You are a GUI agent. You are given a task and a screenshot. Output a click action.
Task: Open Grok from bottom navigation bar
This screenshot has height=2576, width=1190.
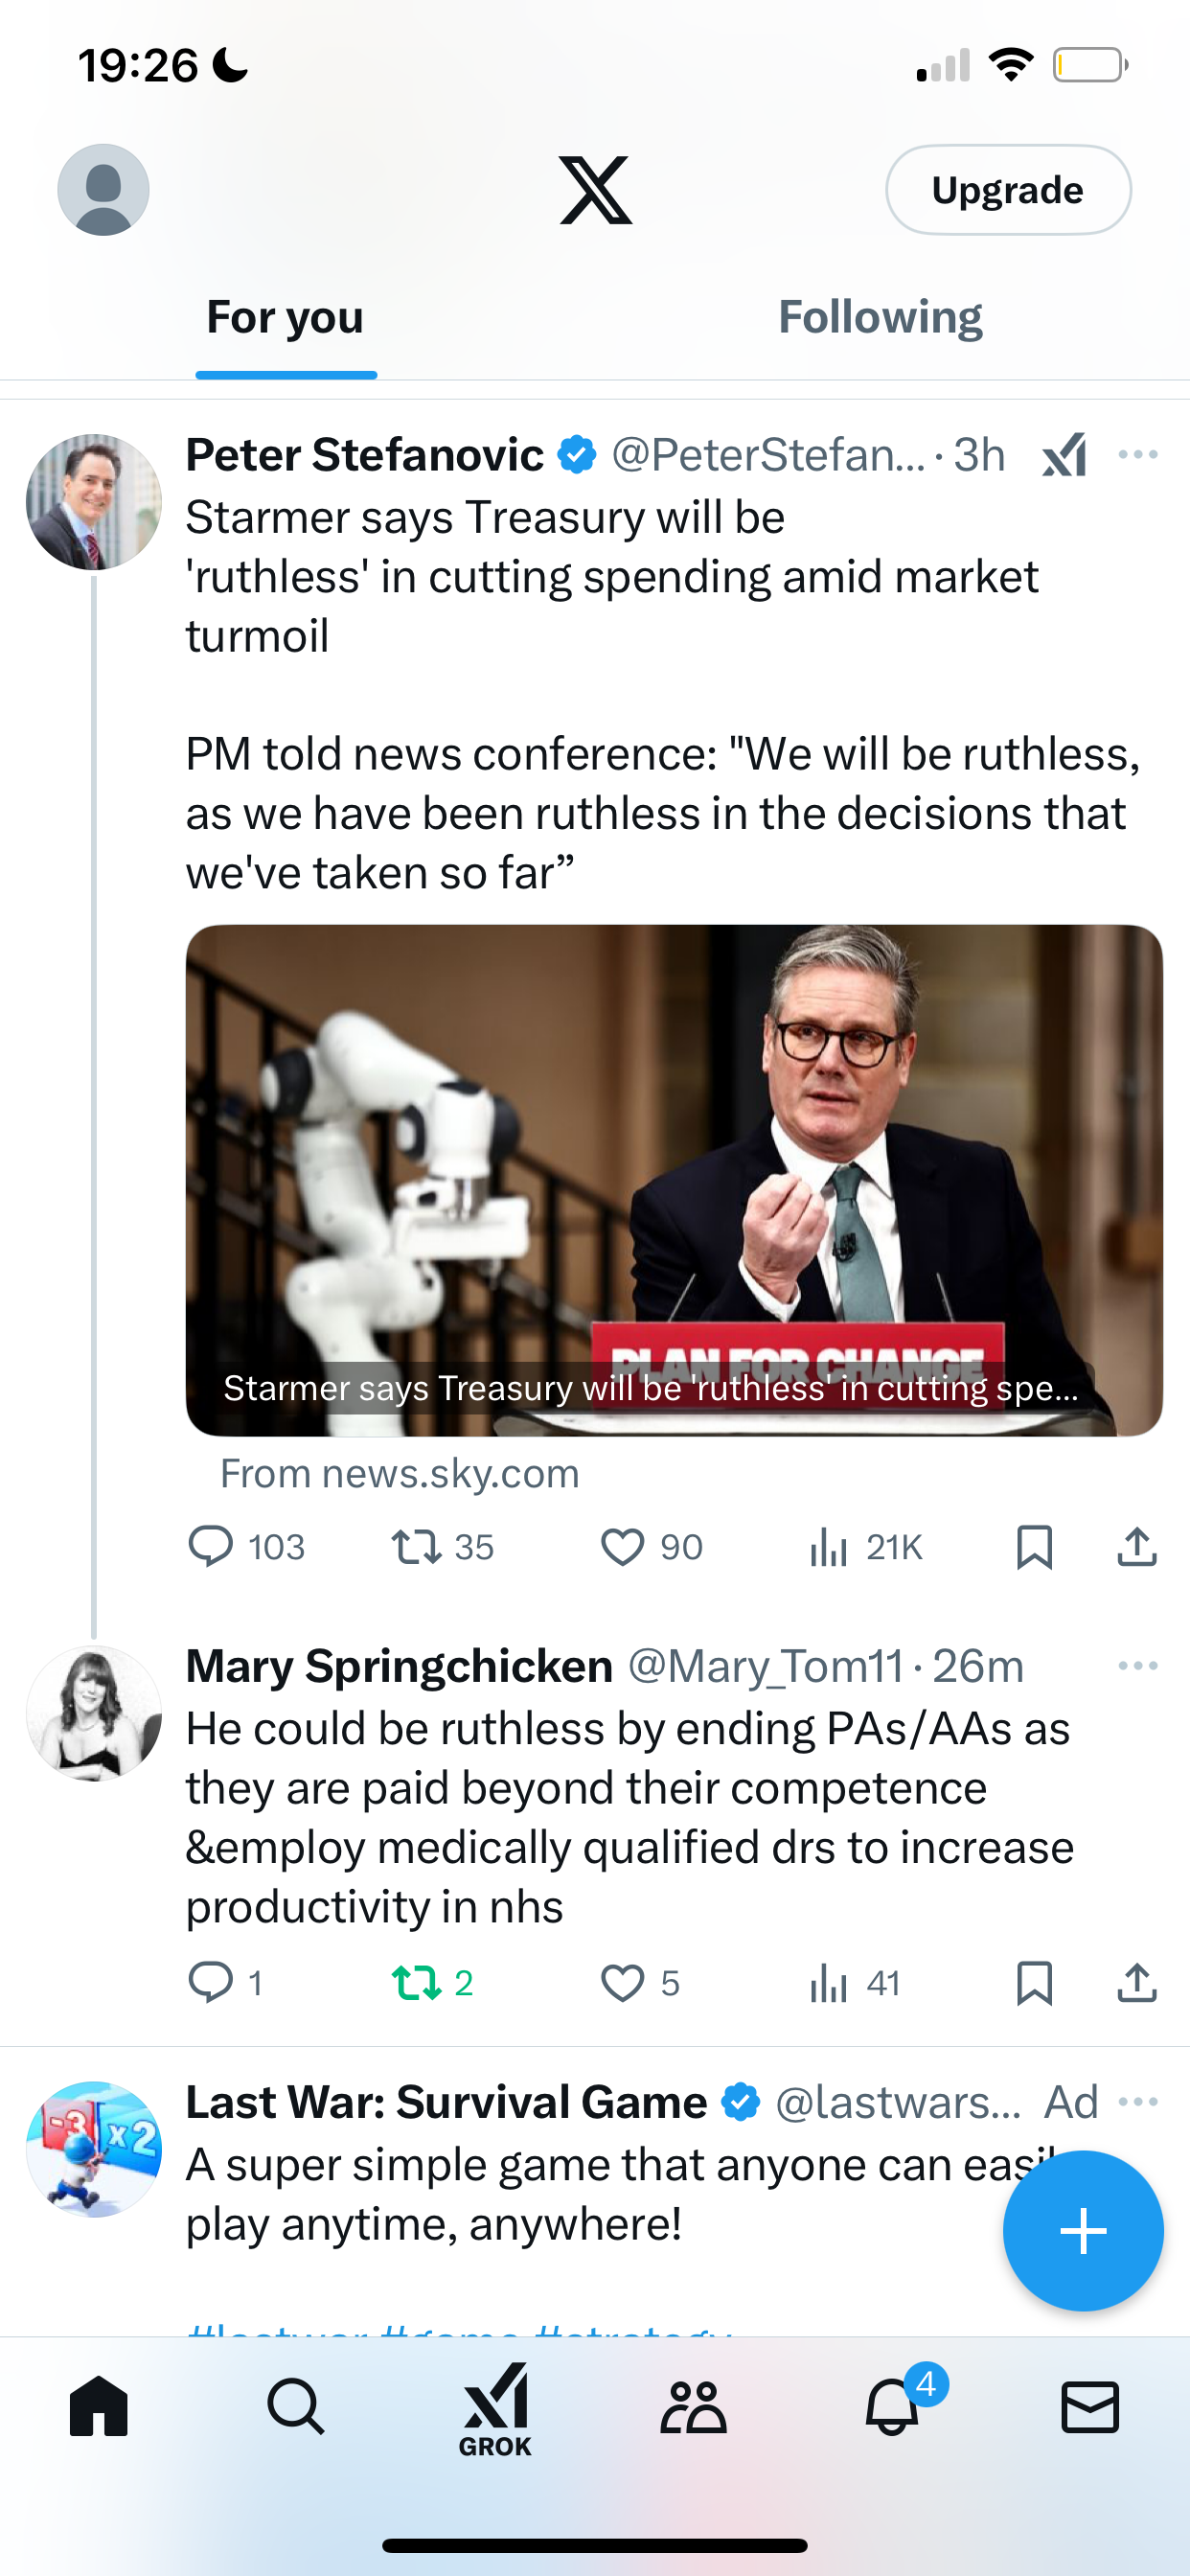(x=495, y=2410)
